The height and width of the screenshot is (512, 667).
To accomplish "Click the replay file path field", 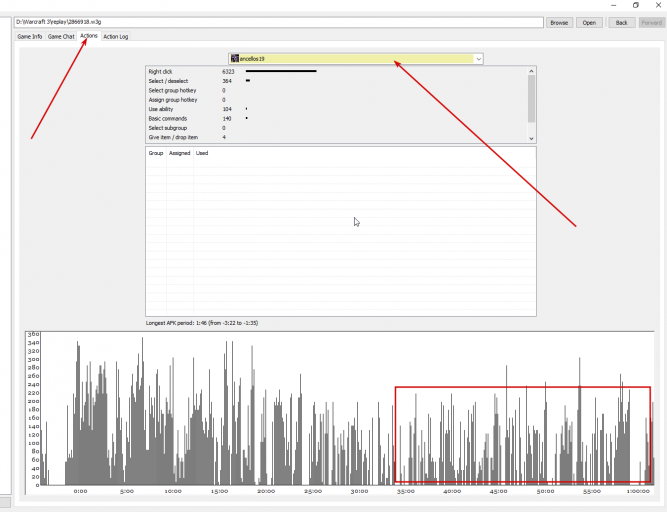I will point(279,22).
